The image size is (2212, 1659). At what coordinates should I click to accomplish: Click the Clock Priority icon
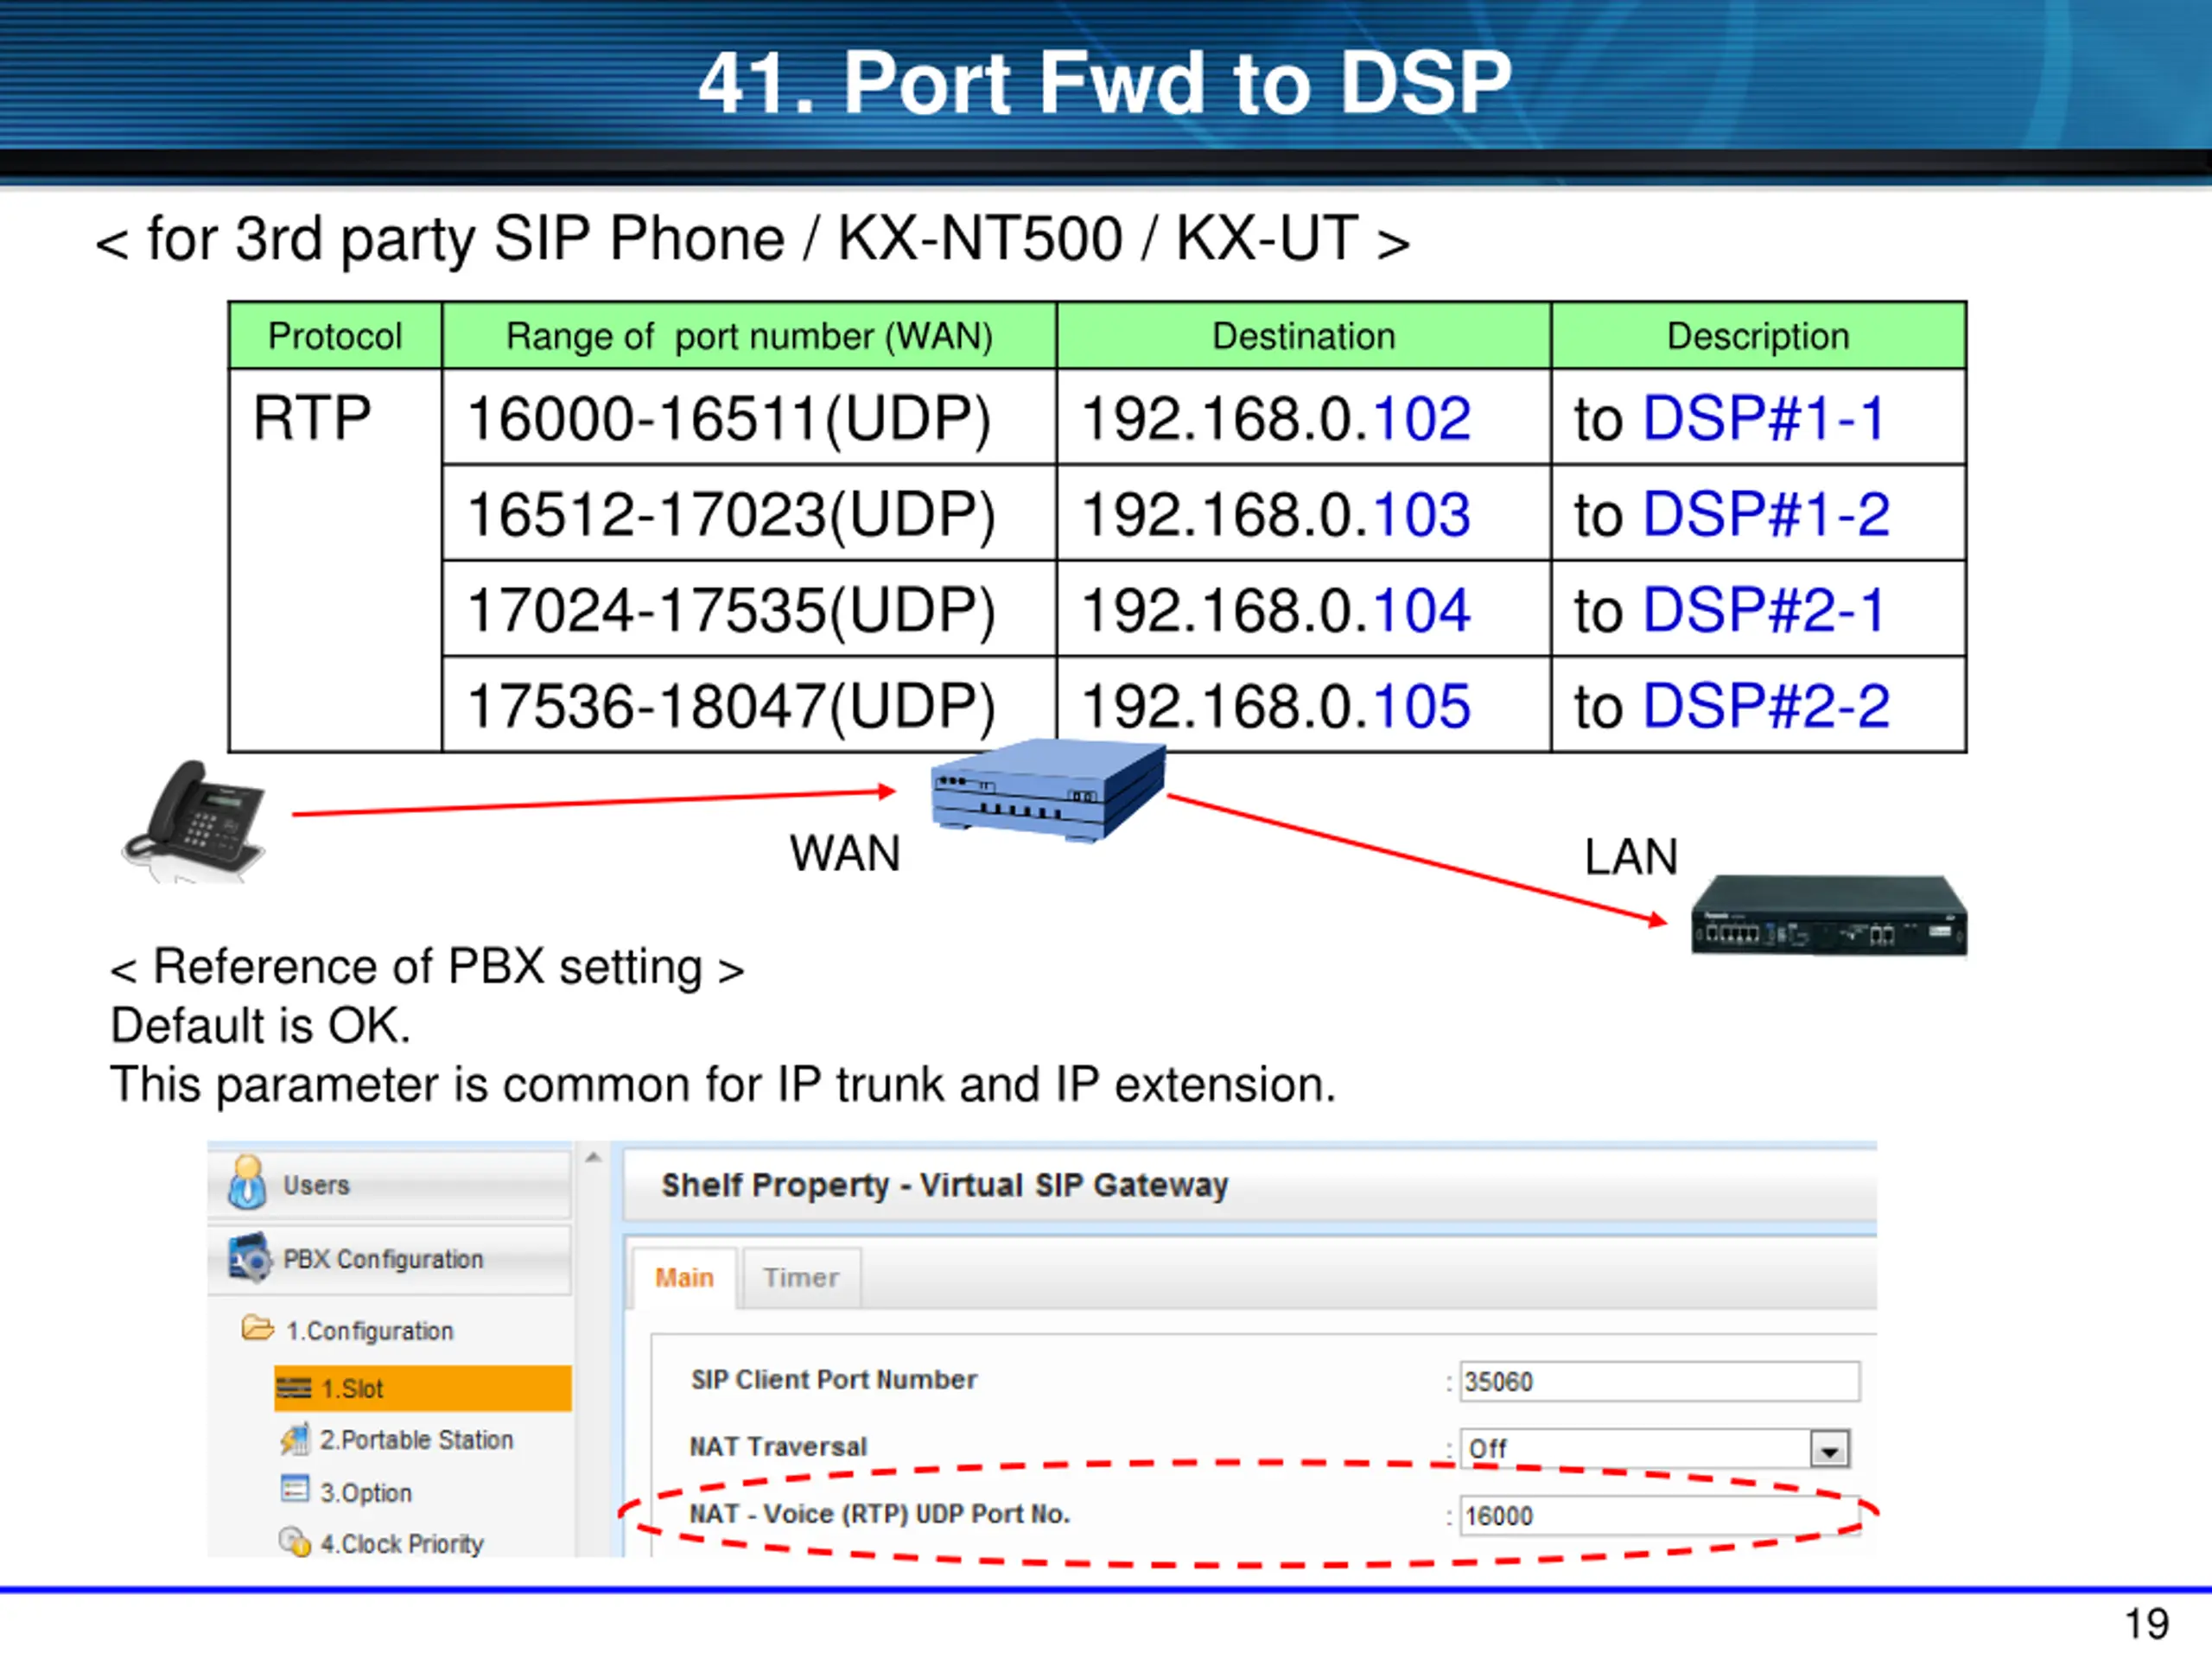pyautogui.click(x=295, y=1541)
